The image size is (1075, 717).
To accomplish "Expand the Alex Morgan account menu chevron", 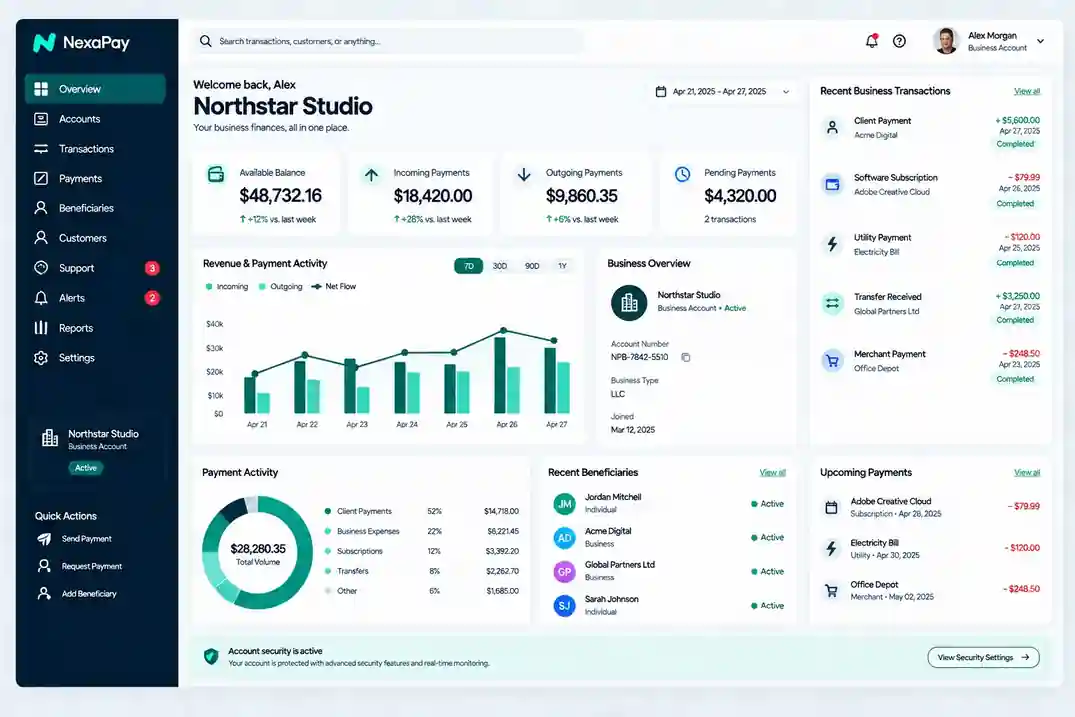I will coord(1040,42).
